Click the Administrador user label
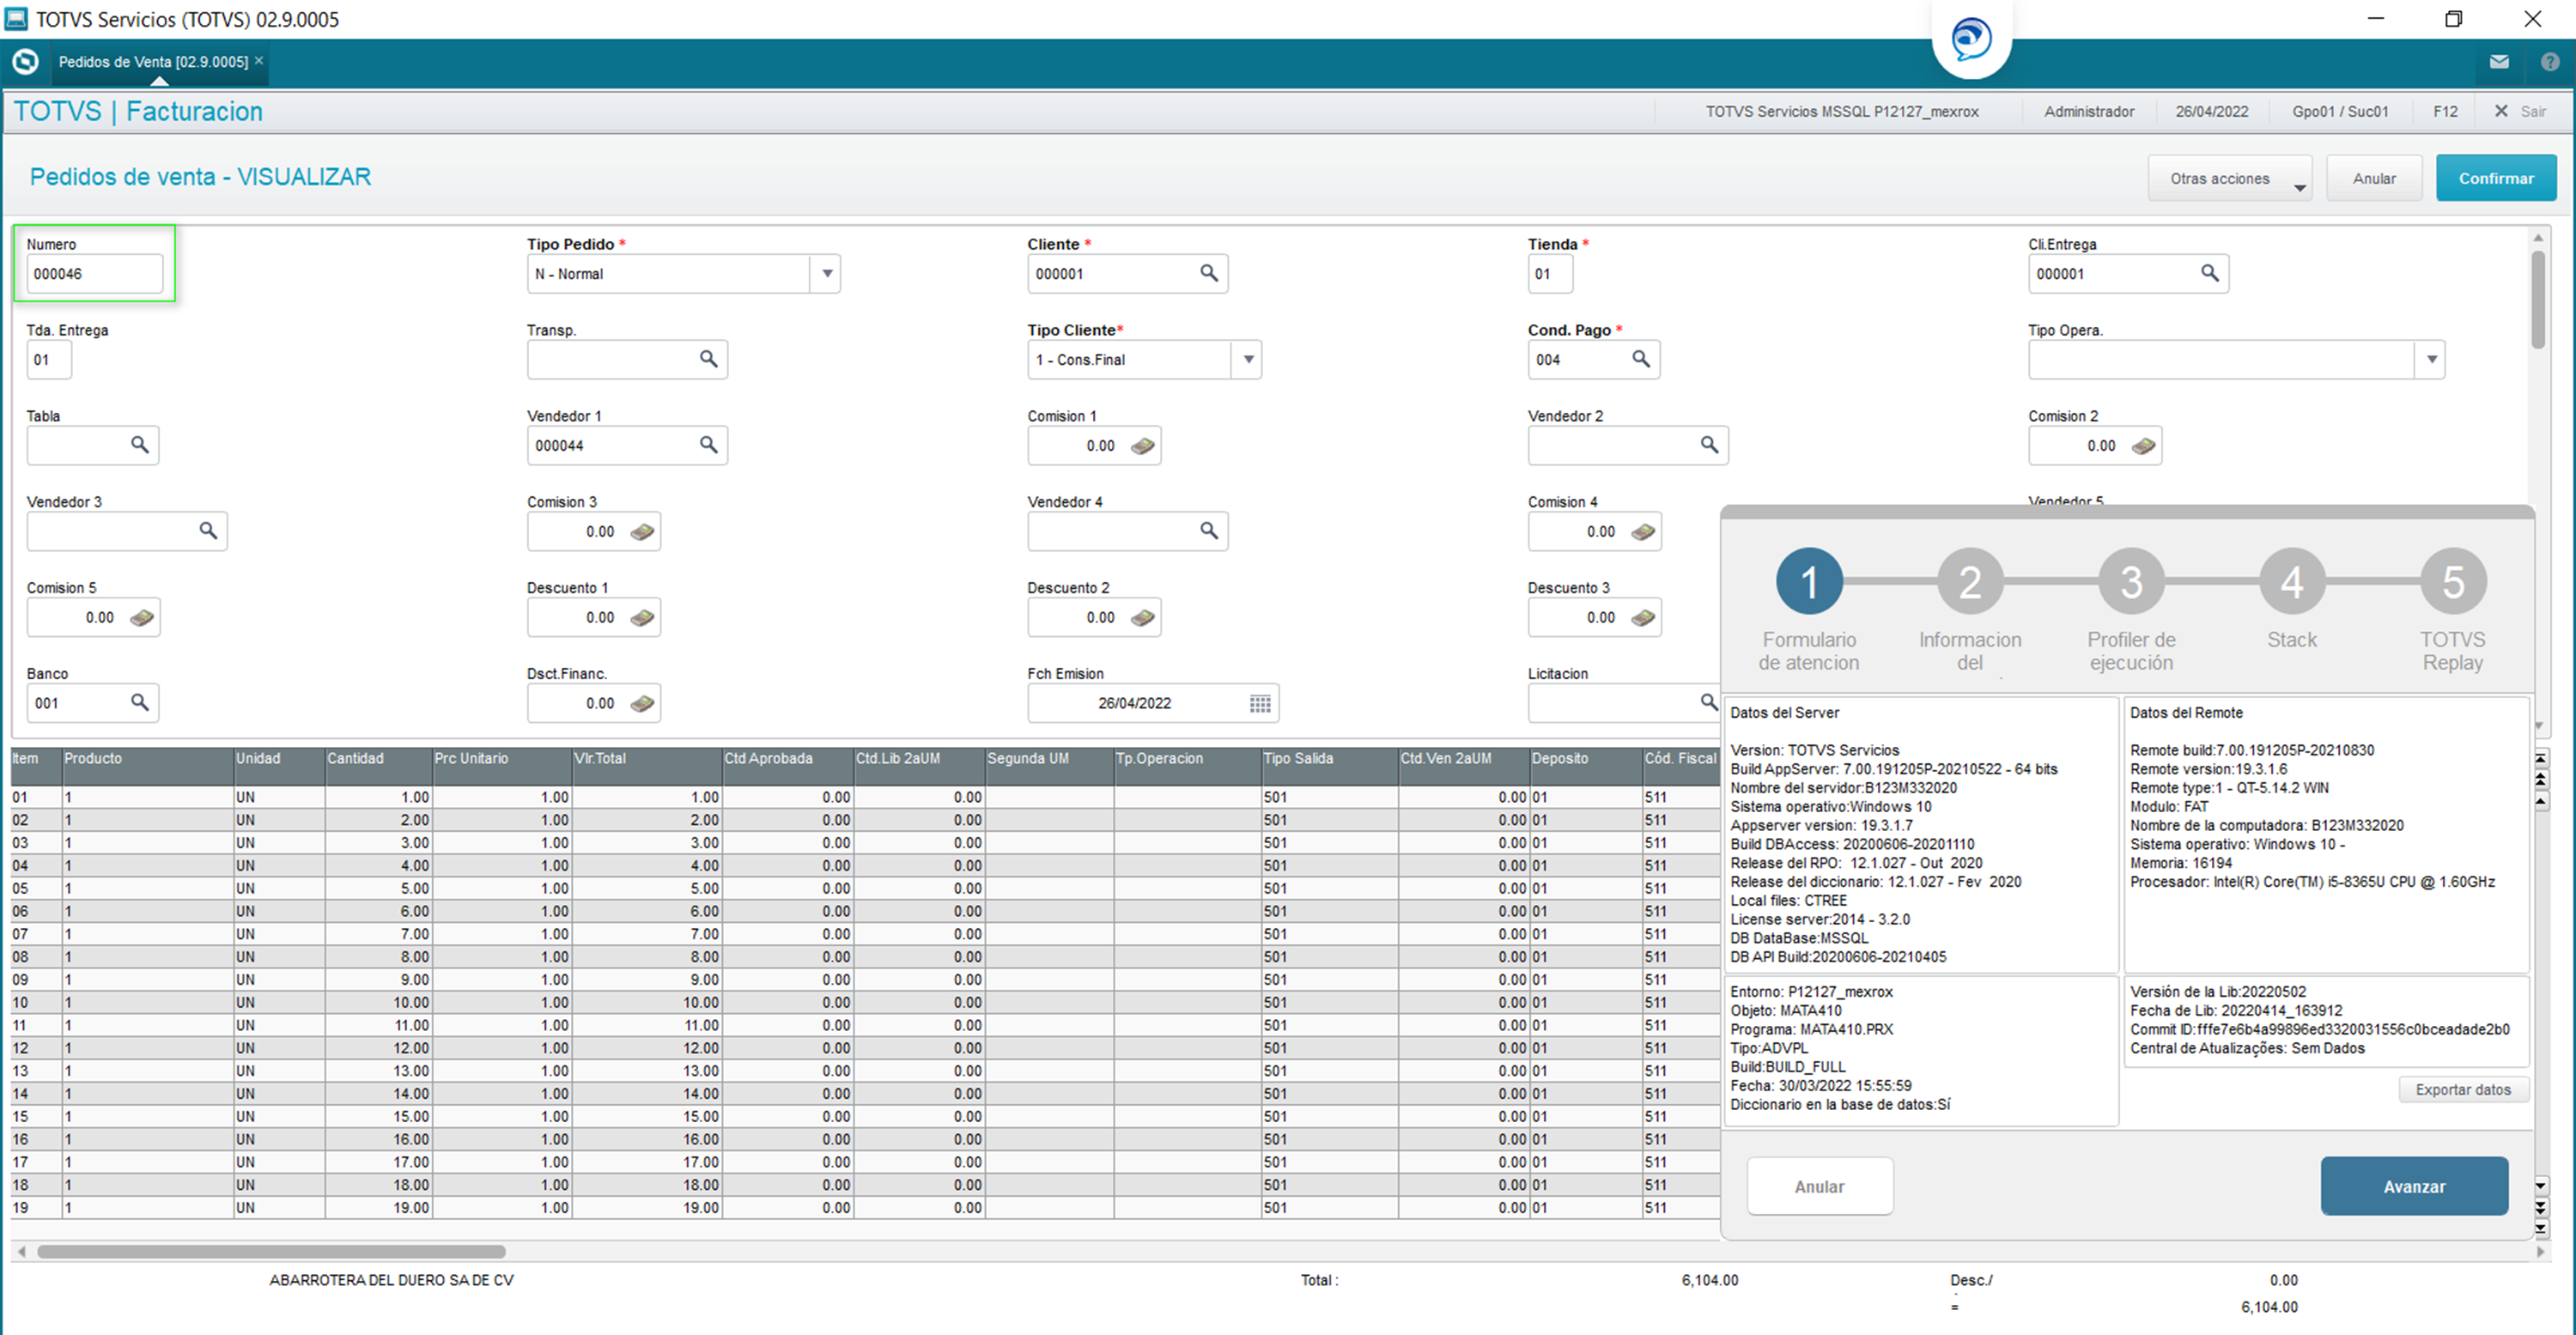2576x1335 pixels. pos(2088,111)
